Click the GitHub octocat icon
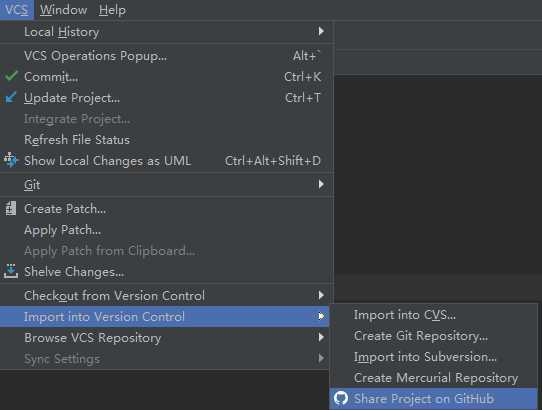The image size is (542, 410). coord(341,398)
